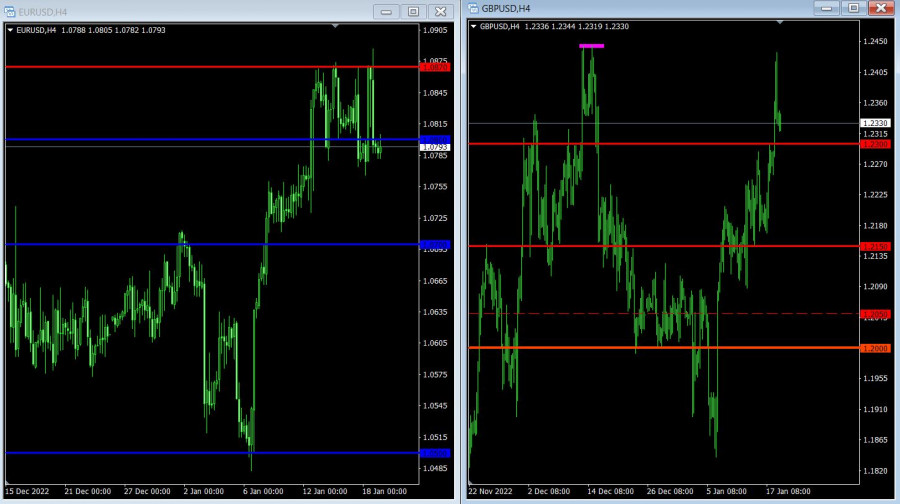Screen dimensions: 900x504
Task: Expand the triangle beside EURUSD,H4 chart label
Action: point(10,30)
